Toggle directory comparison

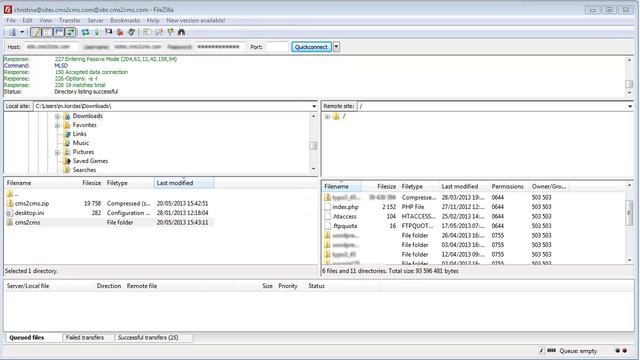pos(159,32)
